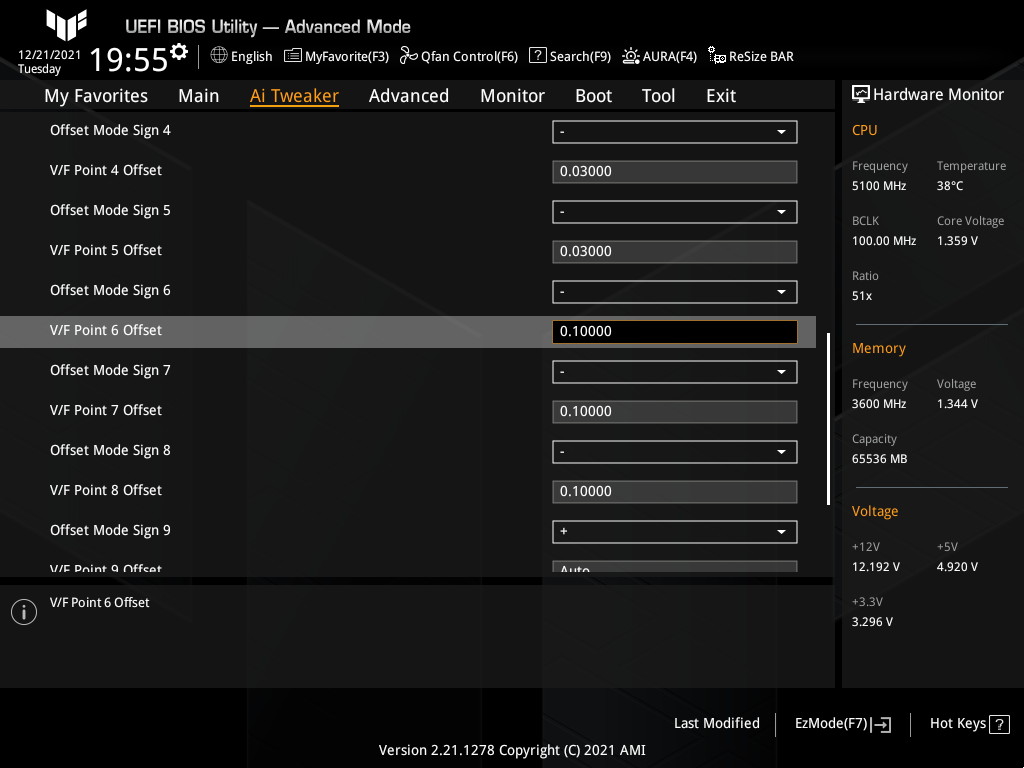Click BCLK value 100.00 MHz
This screenshot has width=1024, height=768.
884,241
